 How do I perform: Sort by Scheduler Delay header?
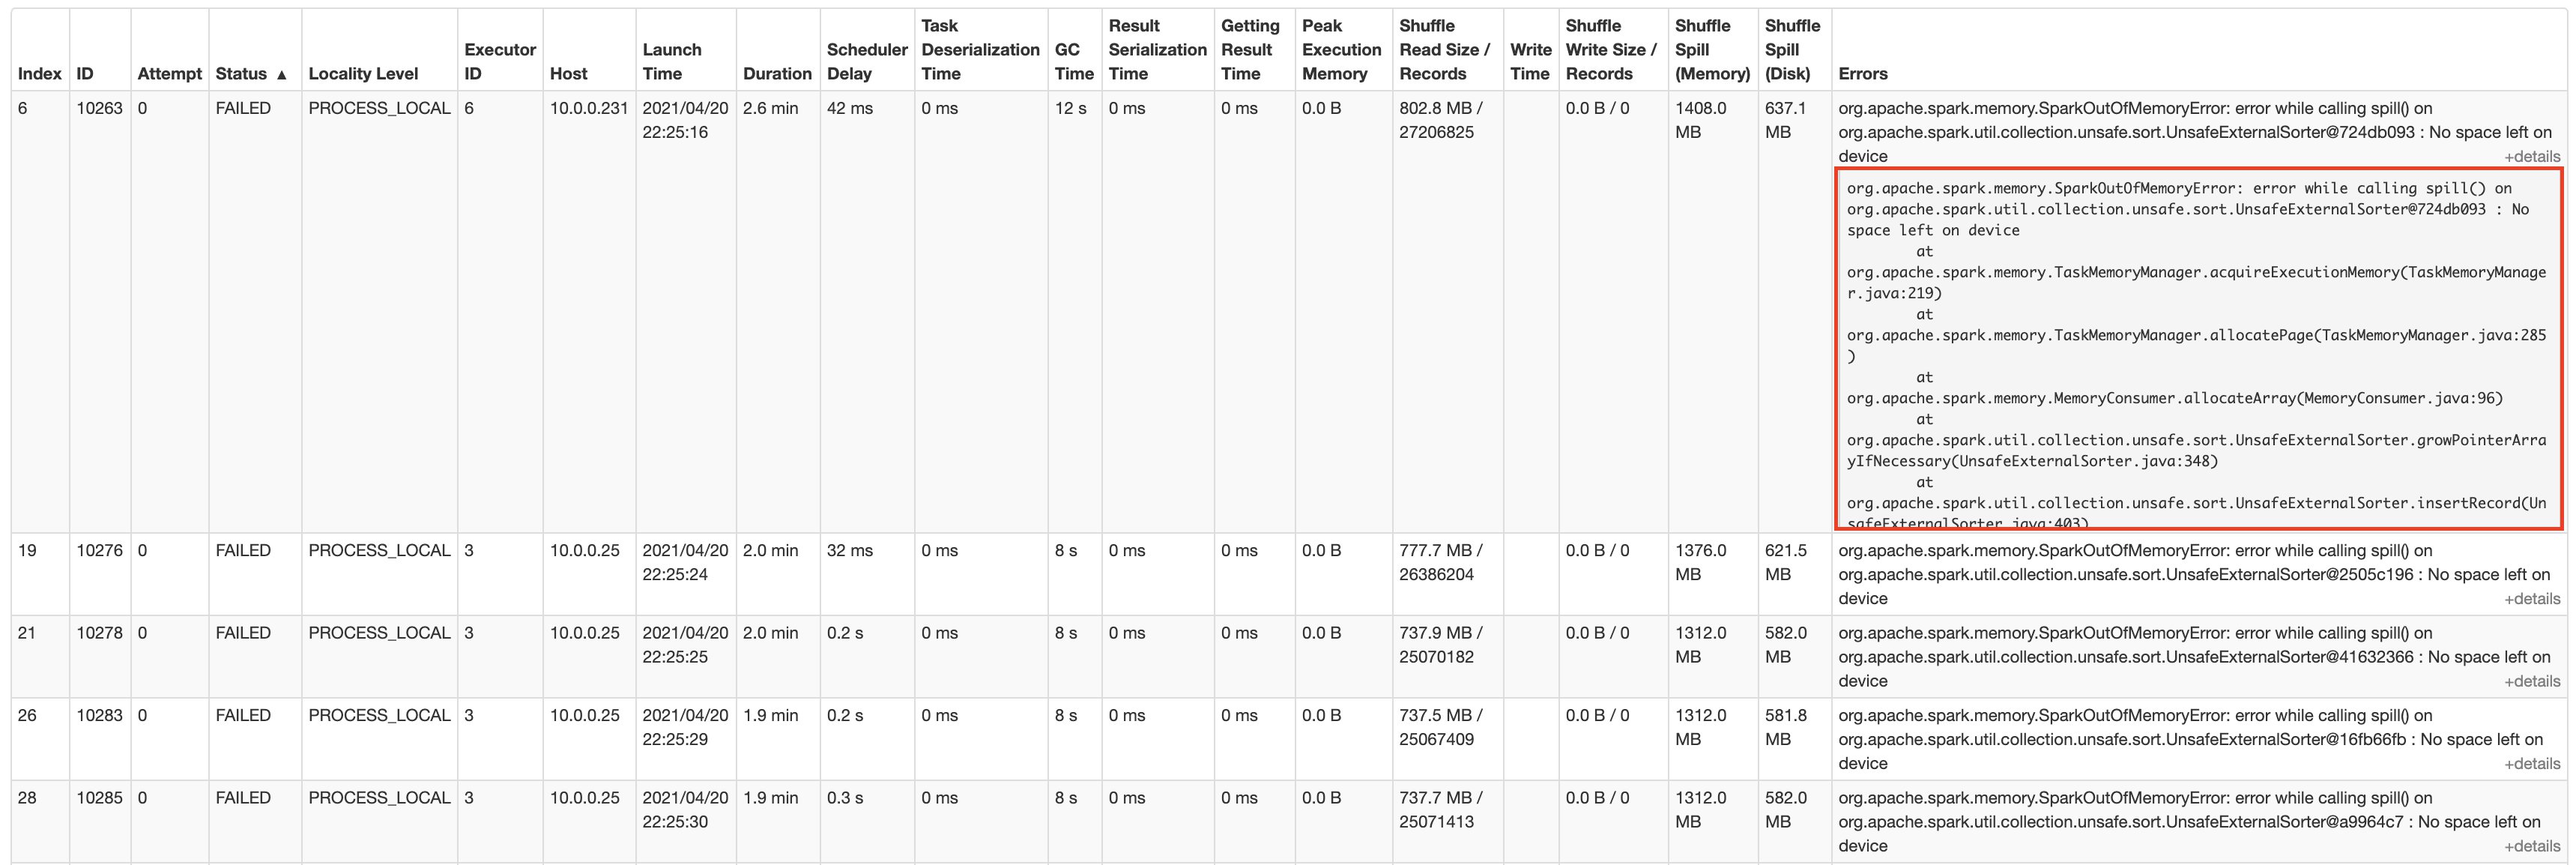[867, 61]
